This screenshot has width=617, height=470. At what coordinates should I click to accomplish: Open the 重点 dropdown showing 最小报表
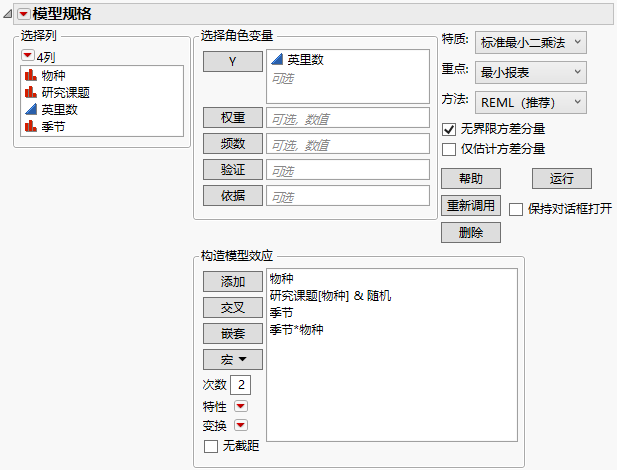tap(531, 72)
